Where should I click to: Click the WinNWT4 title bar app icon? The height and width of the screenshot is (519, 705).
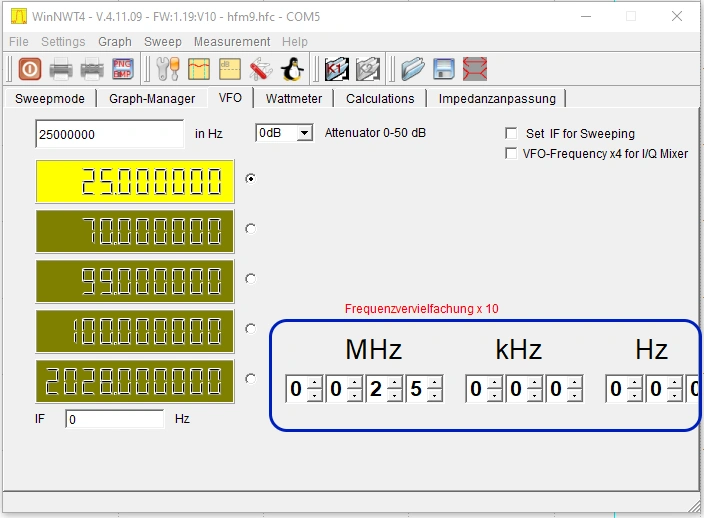point(19,17)
